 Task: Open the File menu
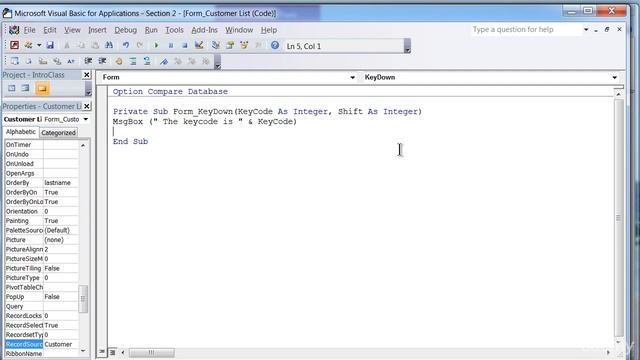pos(29,30)
